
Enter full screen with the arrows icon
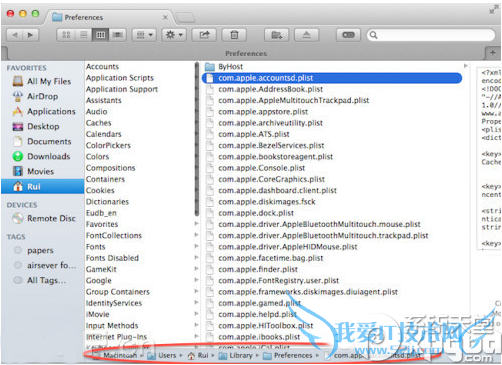click(493, 10)
